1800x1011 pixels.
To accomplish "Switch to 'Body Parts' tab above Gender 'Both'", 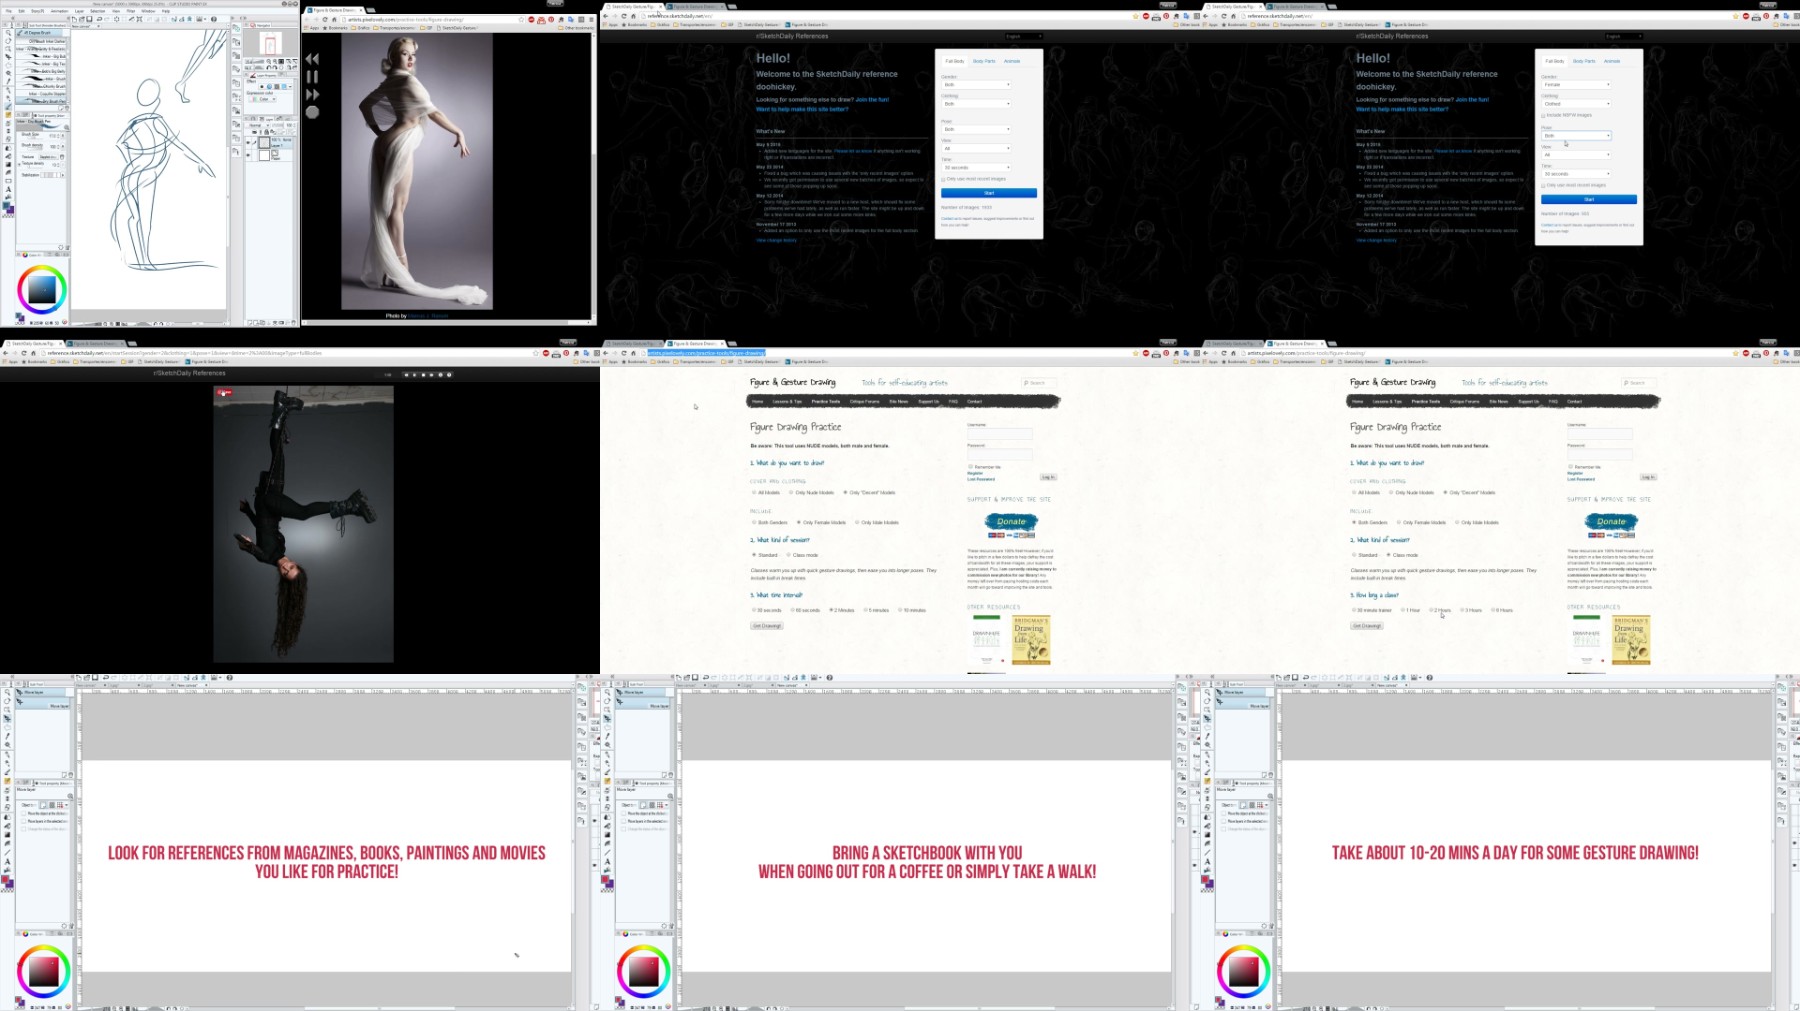I will tap(984, 61).
